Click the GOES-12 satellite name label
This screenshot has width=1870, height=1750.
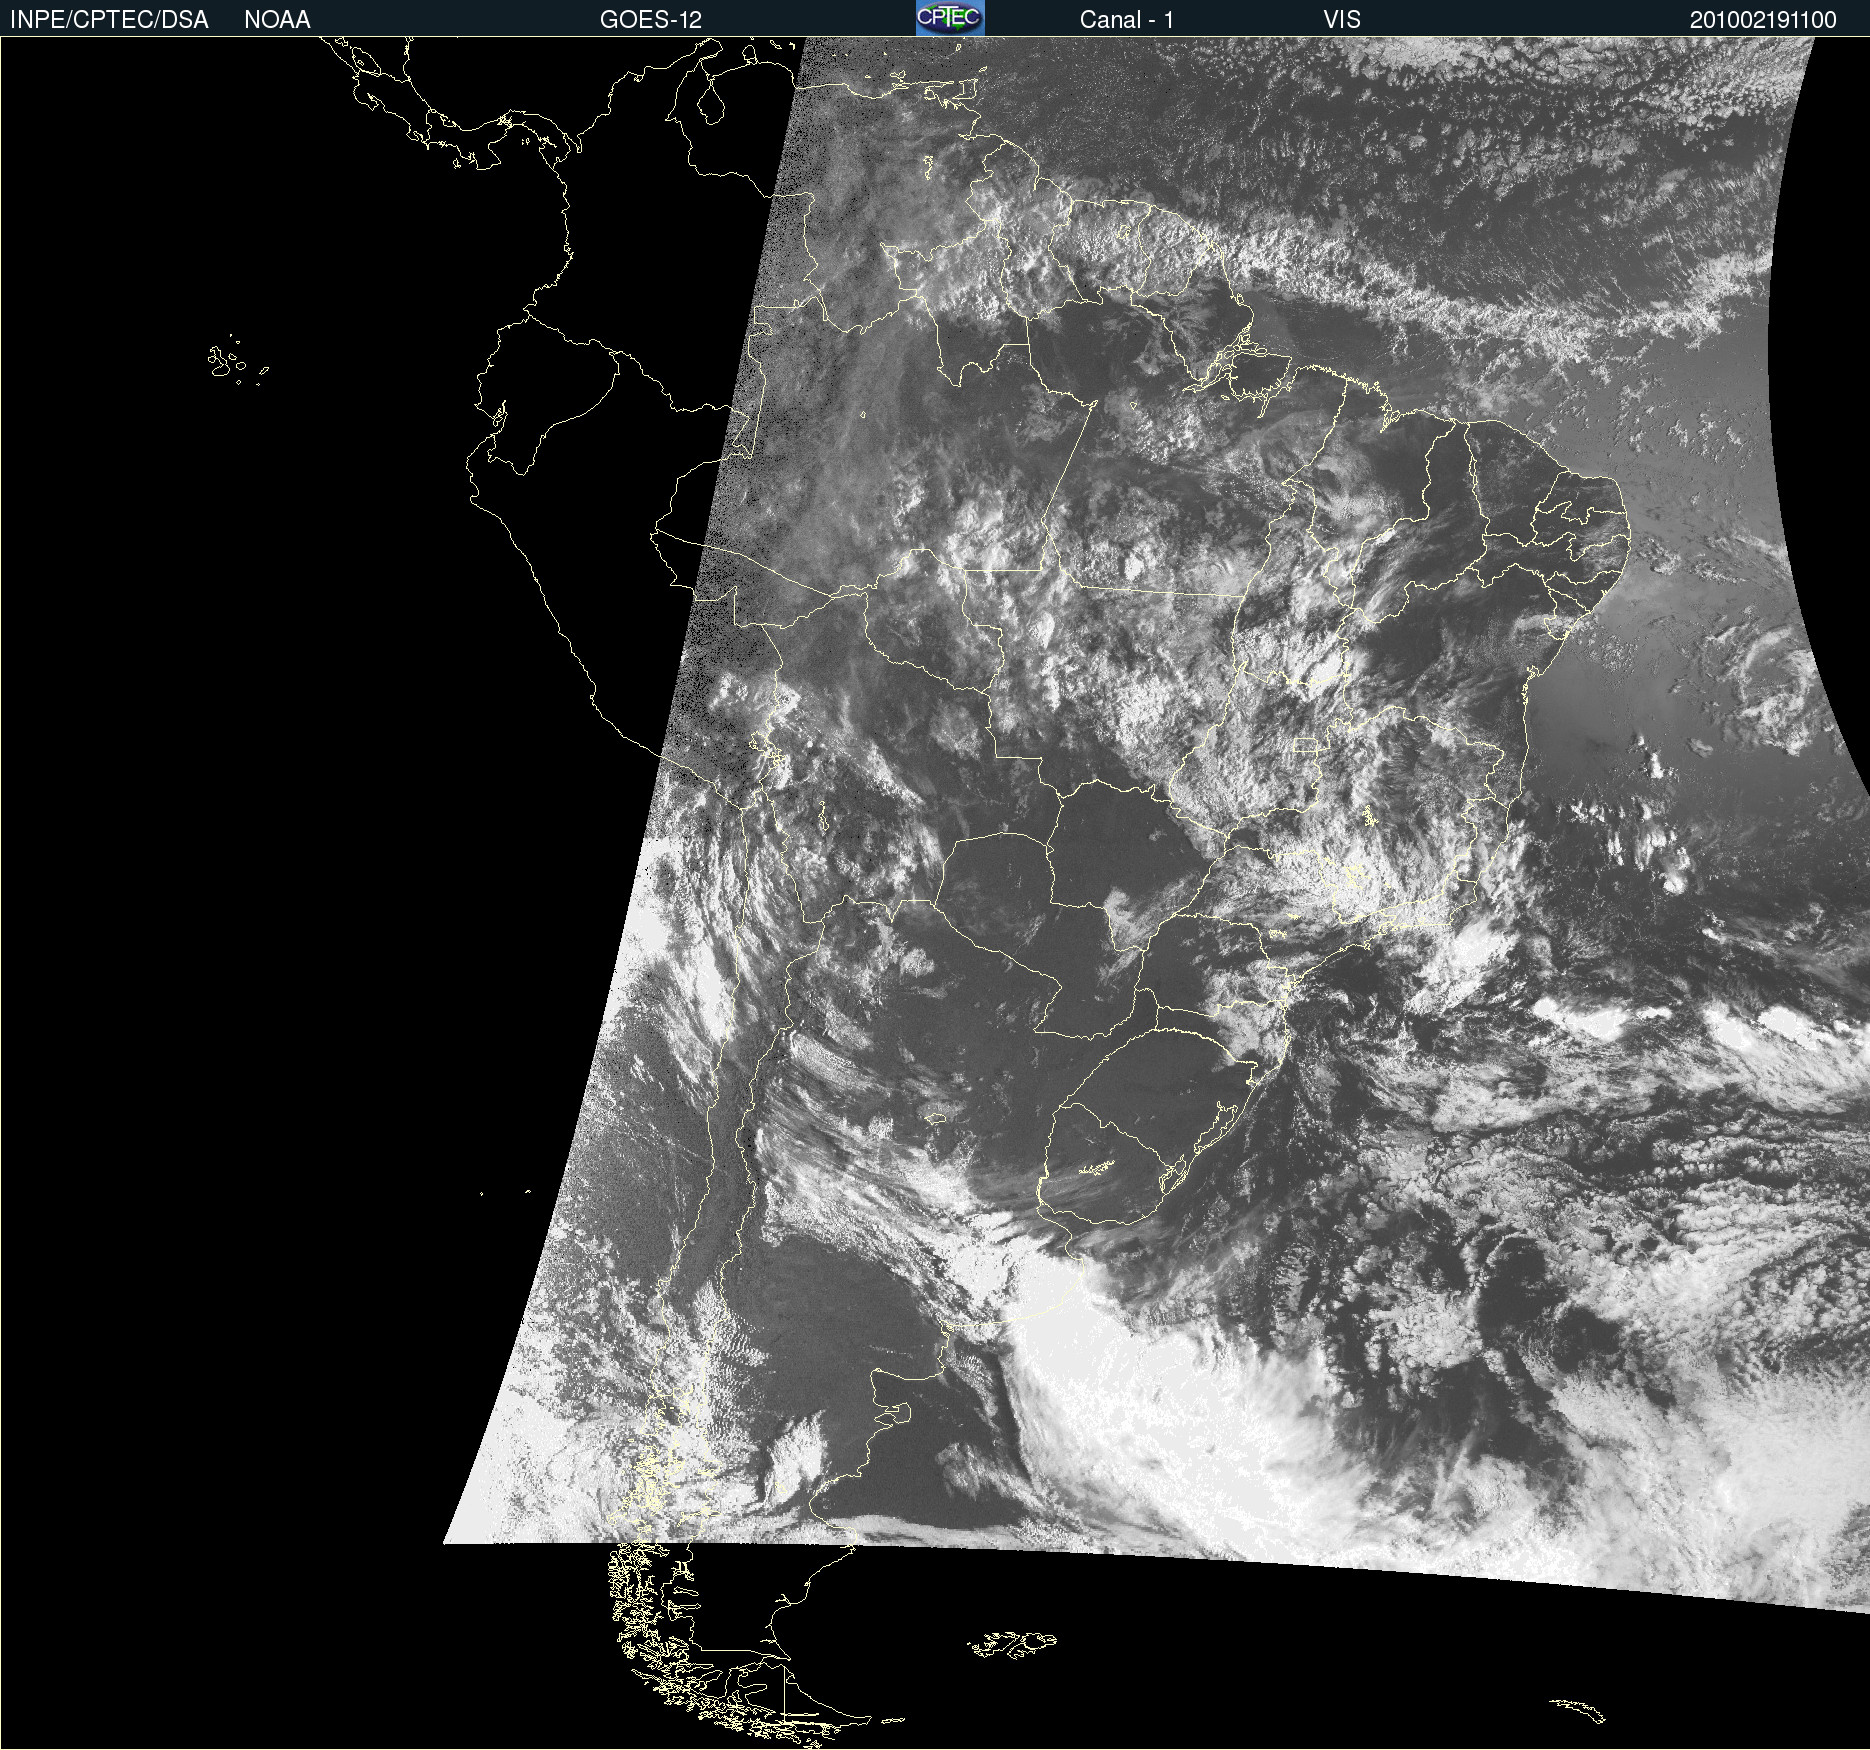click(x=651, y=20)
